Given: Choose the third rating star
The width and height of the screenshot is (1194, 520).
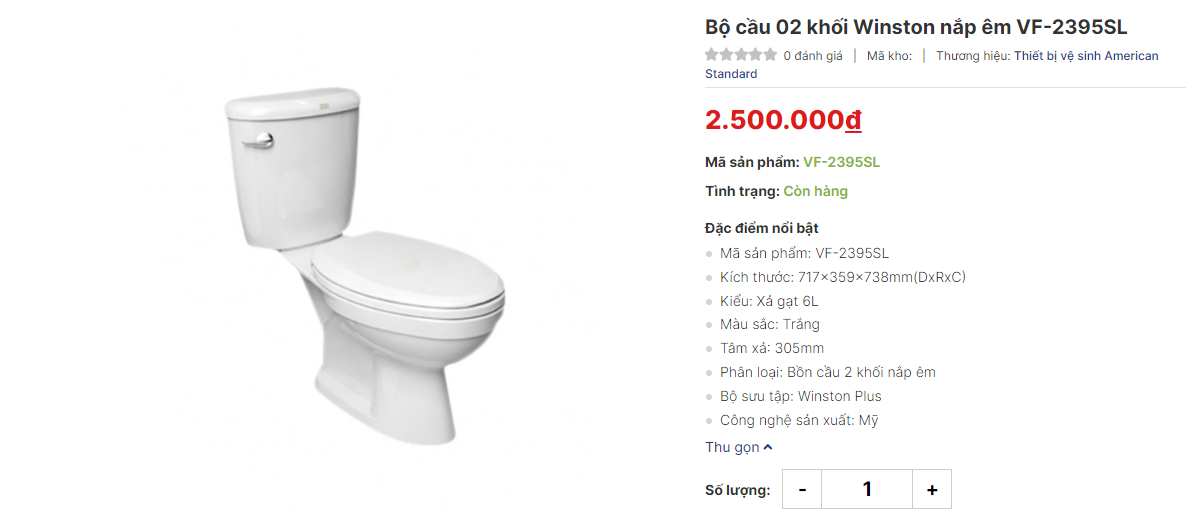Looking at the screenshot, I should 741,55.
